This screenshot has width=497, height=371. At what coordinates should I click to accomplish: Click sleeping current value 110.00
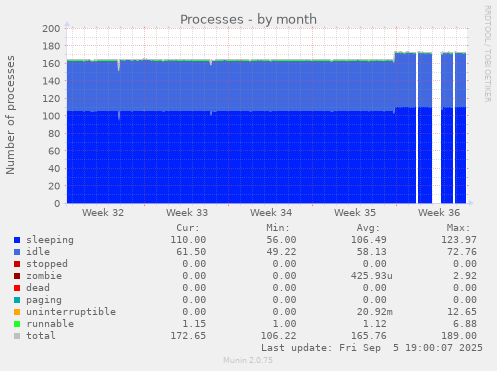point(188,240)
